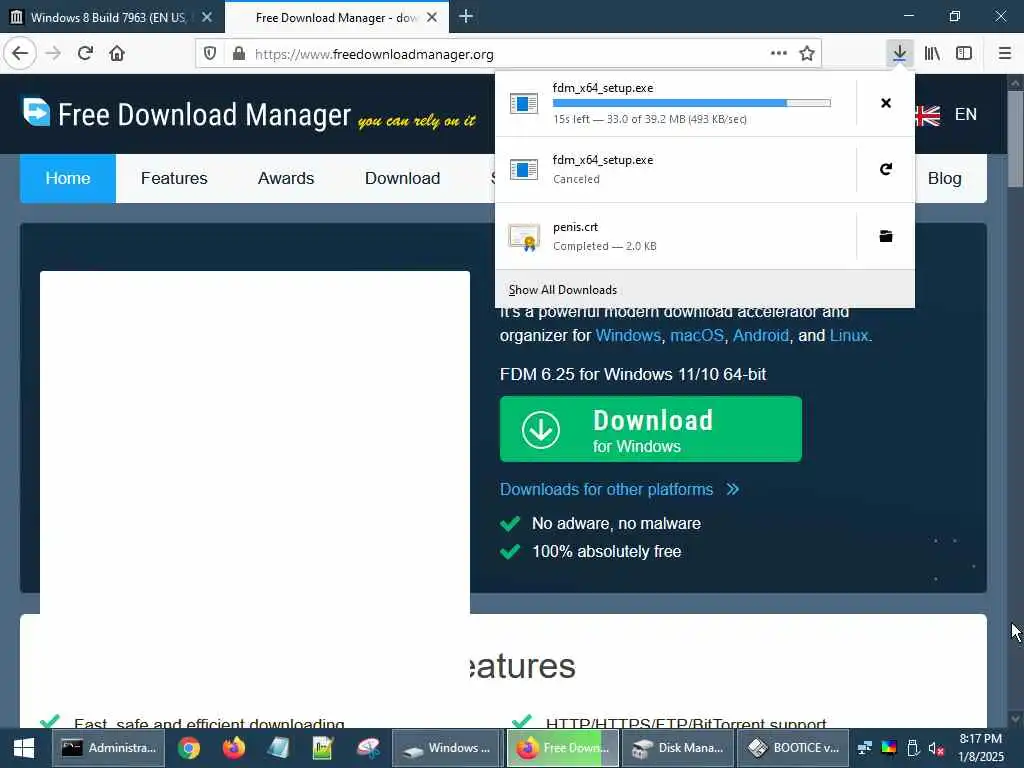Close the Windows 8 Build 7963 tab
This screenshot has height=768, width=1024.
206,17
